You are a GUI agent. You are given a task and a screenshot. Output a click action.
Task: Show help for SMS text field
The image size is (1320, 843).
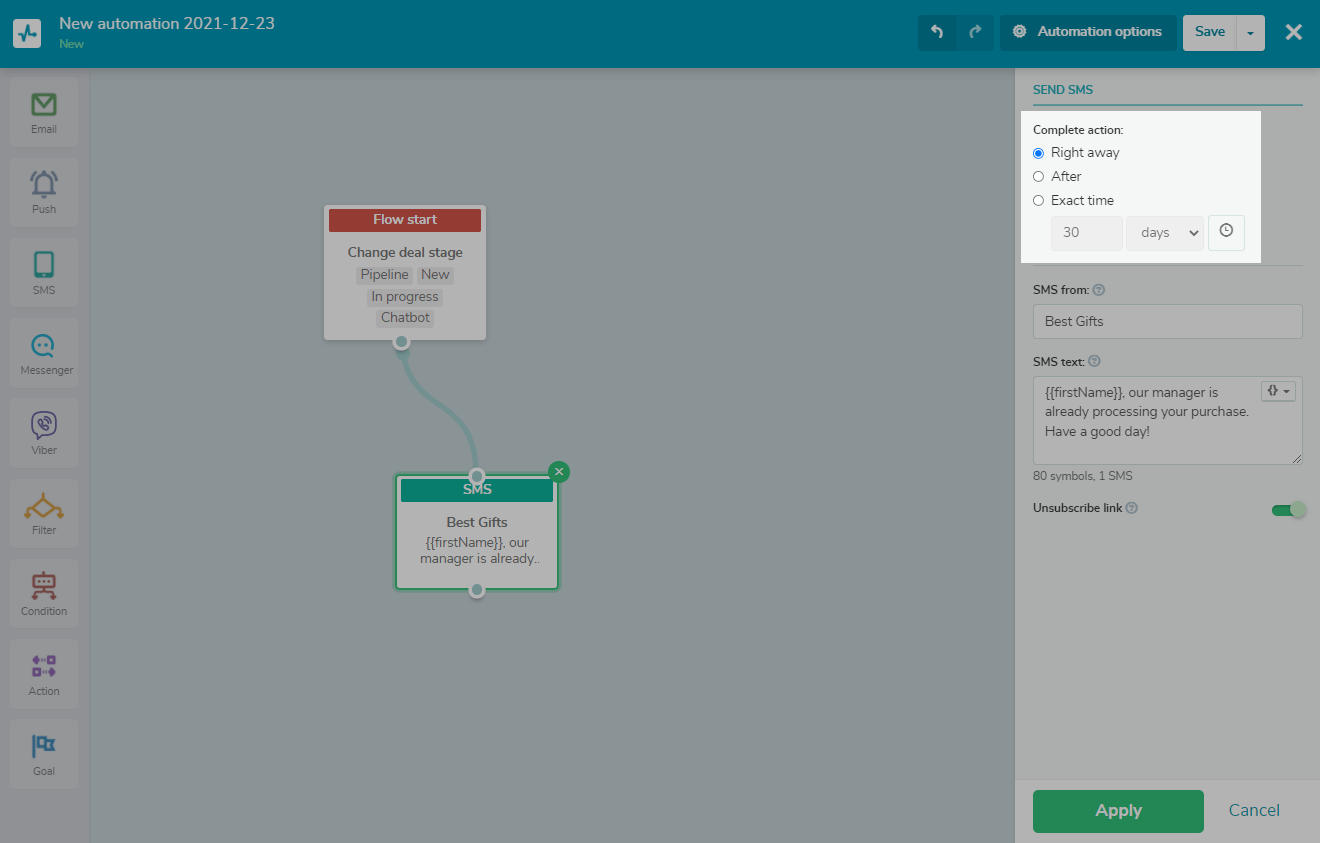1094,361
